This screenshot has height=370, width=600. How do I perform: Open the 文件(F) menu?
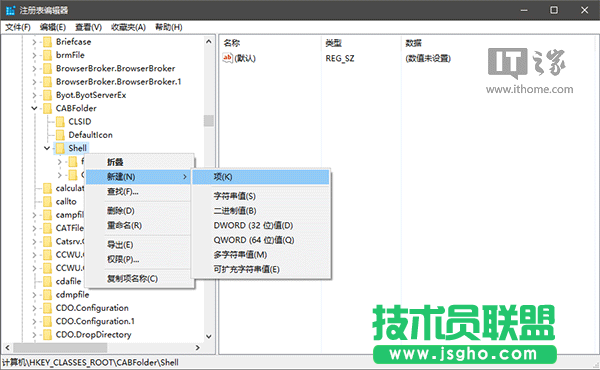[x=18, y=27]
